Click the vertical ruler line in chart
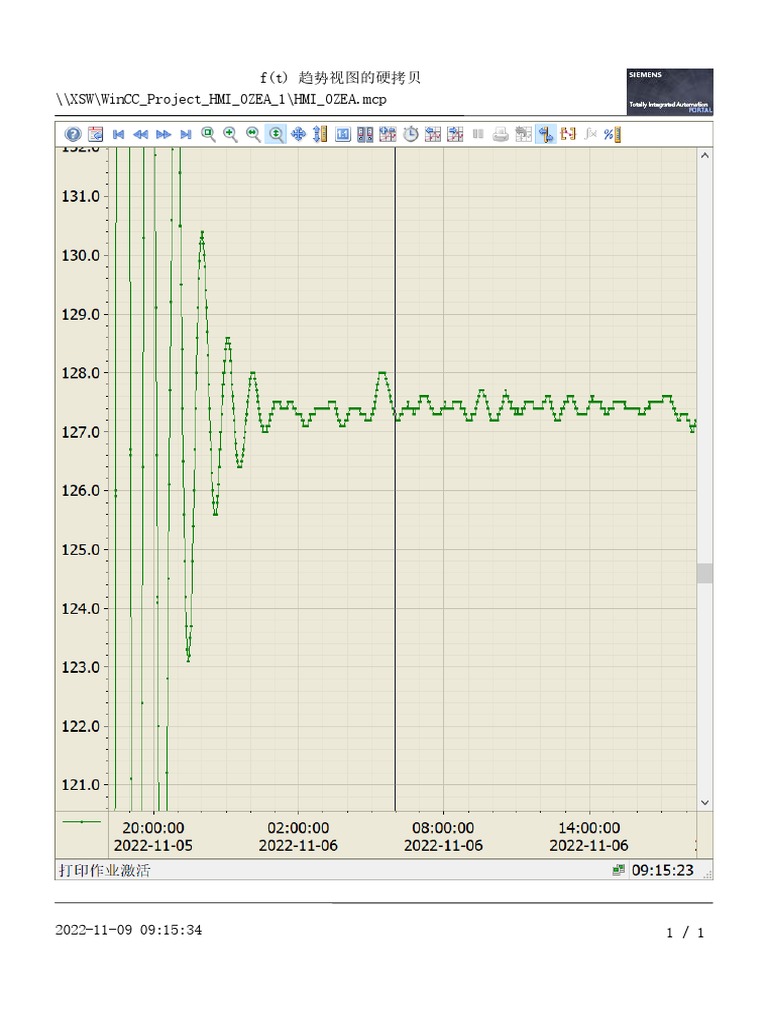The height and width of the screenshot is (1024, 768). tap(395, 479)
